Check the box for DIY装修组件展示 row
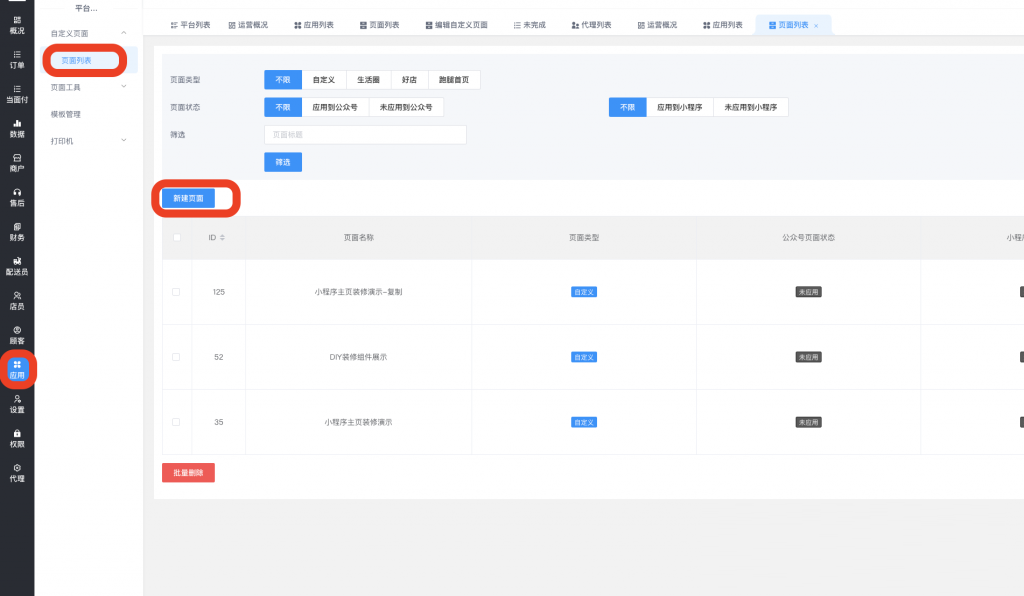The height and width of the screenshot is (596, 1024). click(x=176, y=357)
